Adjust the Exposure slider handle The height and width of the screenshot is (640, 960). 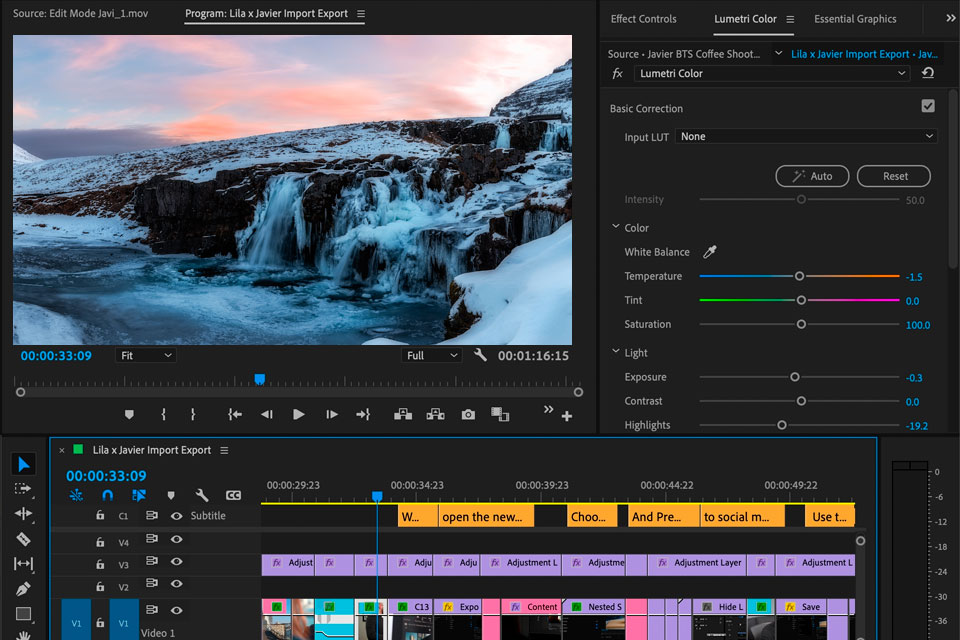795,377
